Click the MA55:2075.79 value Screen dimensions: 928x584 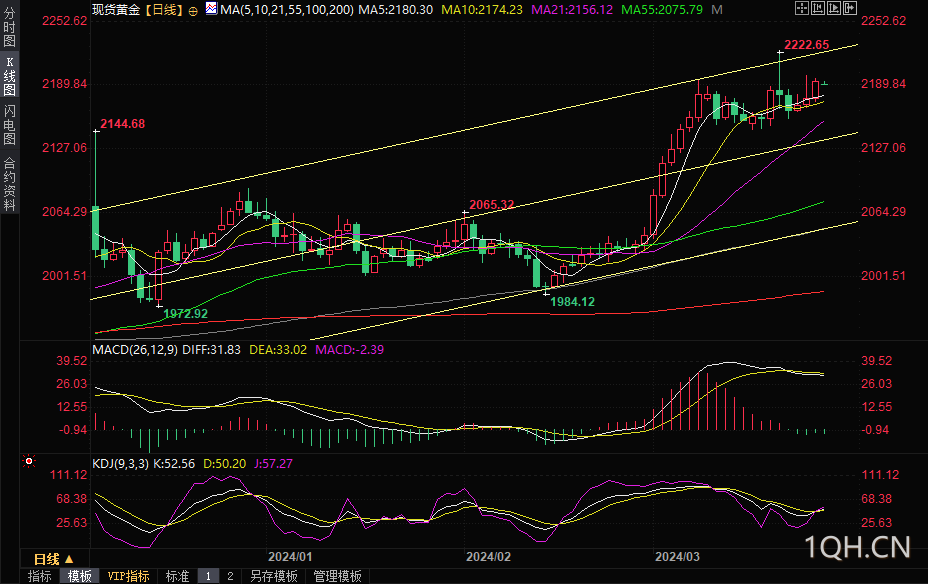click(x=662, y=10)
